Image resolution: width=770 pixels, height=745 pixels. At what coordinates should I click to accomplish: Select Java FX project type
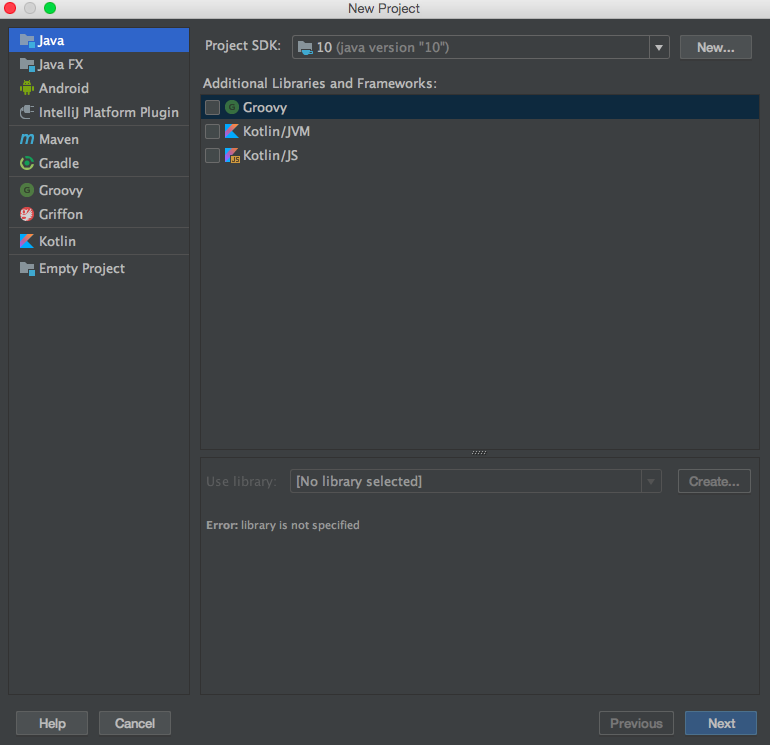[99, 64]
